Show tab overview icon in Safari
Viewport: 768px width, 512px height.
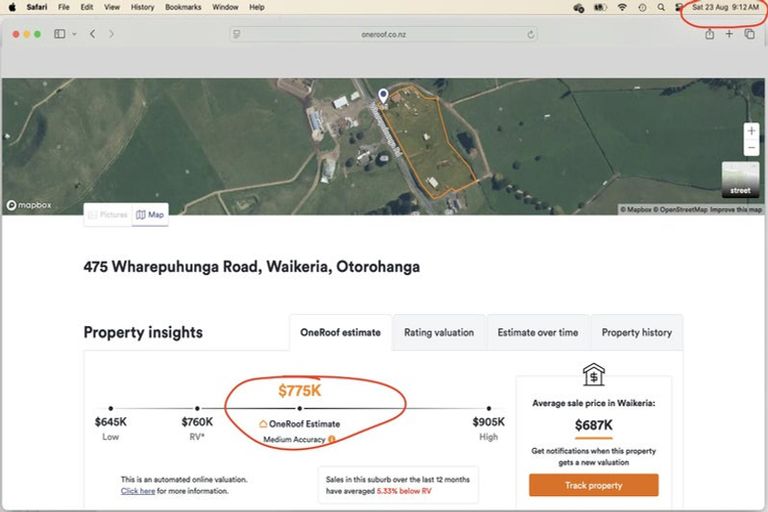(x=749, y=34)
